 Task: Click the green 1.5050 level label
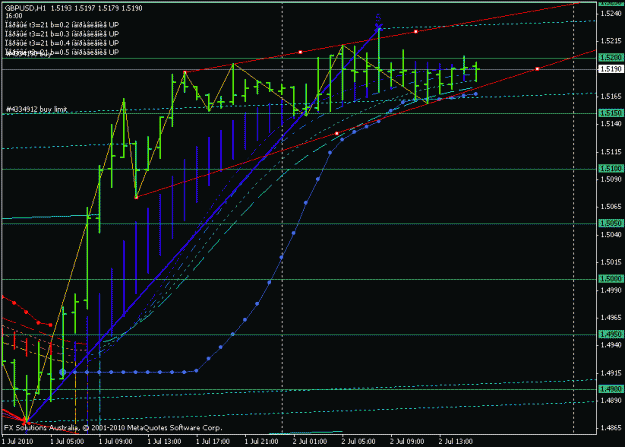611,223
